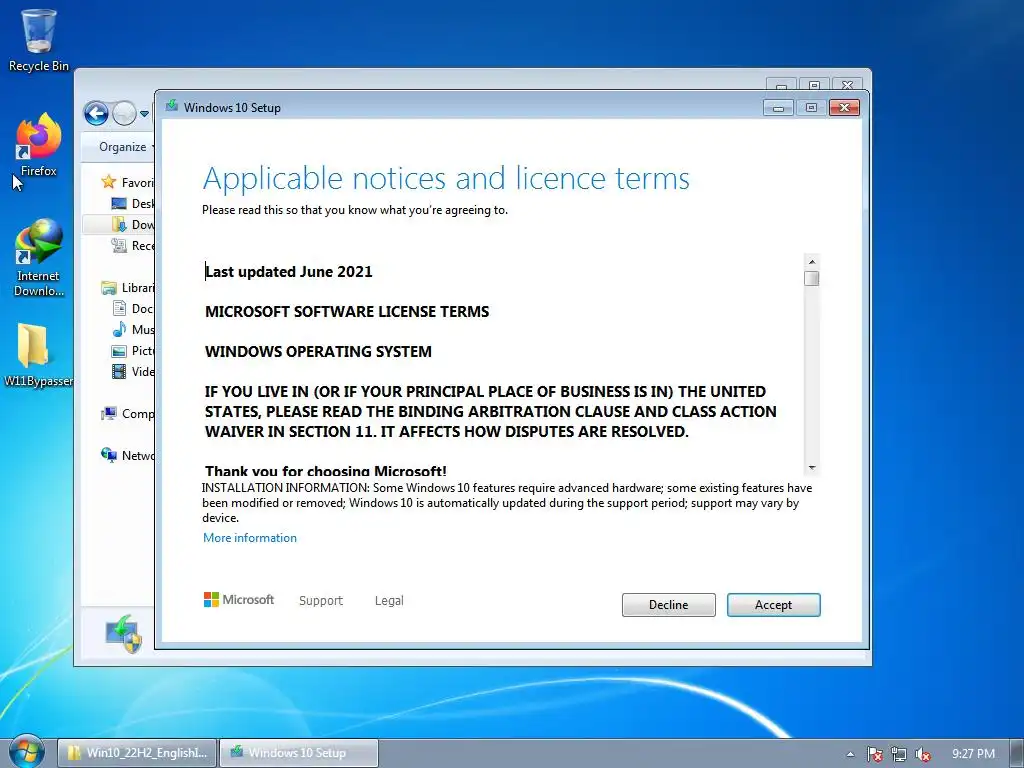Minimize the Windows 10 Setup window
This screenshot has width=1024, height=768.
(778, 108)
